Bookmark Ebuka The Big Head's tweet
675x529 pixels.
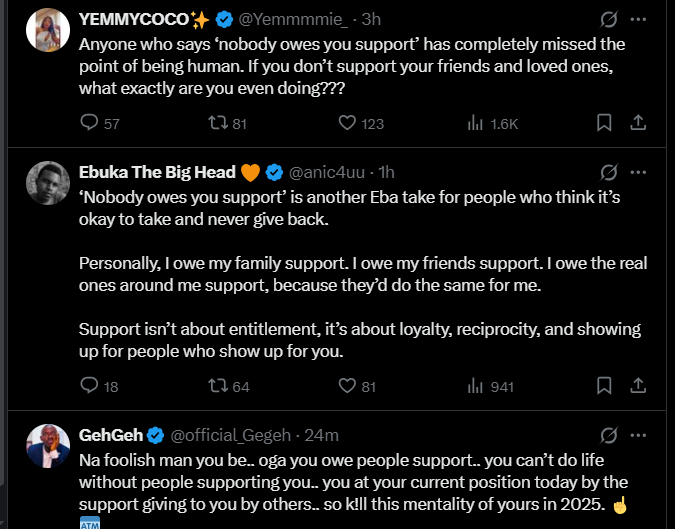click(x=604, y=385)
